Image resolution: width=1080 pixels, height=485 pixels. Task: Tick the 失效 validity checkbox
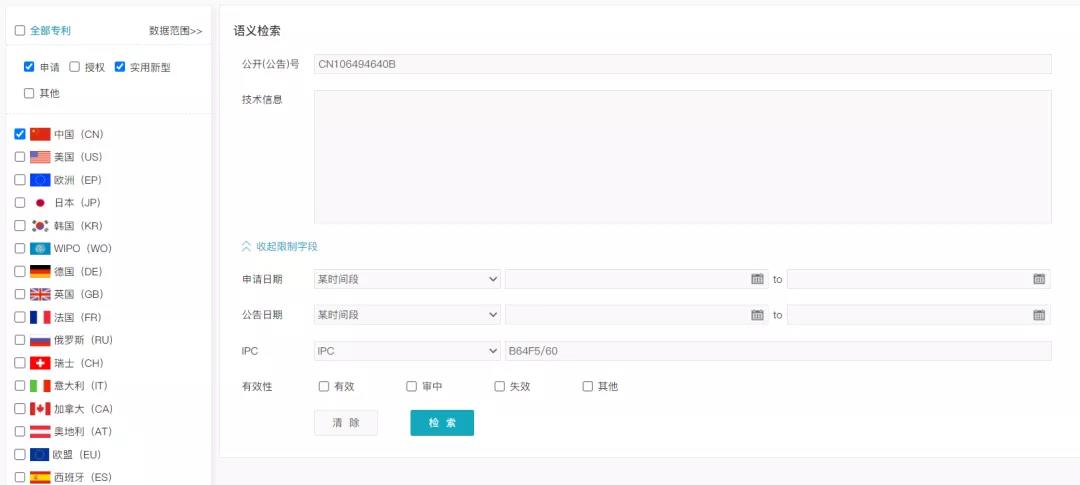pyautogui.click(x=500, y=386)
